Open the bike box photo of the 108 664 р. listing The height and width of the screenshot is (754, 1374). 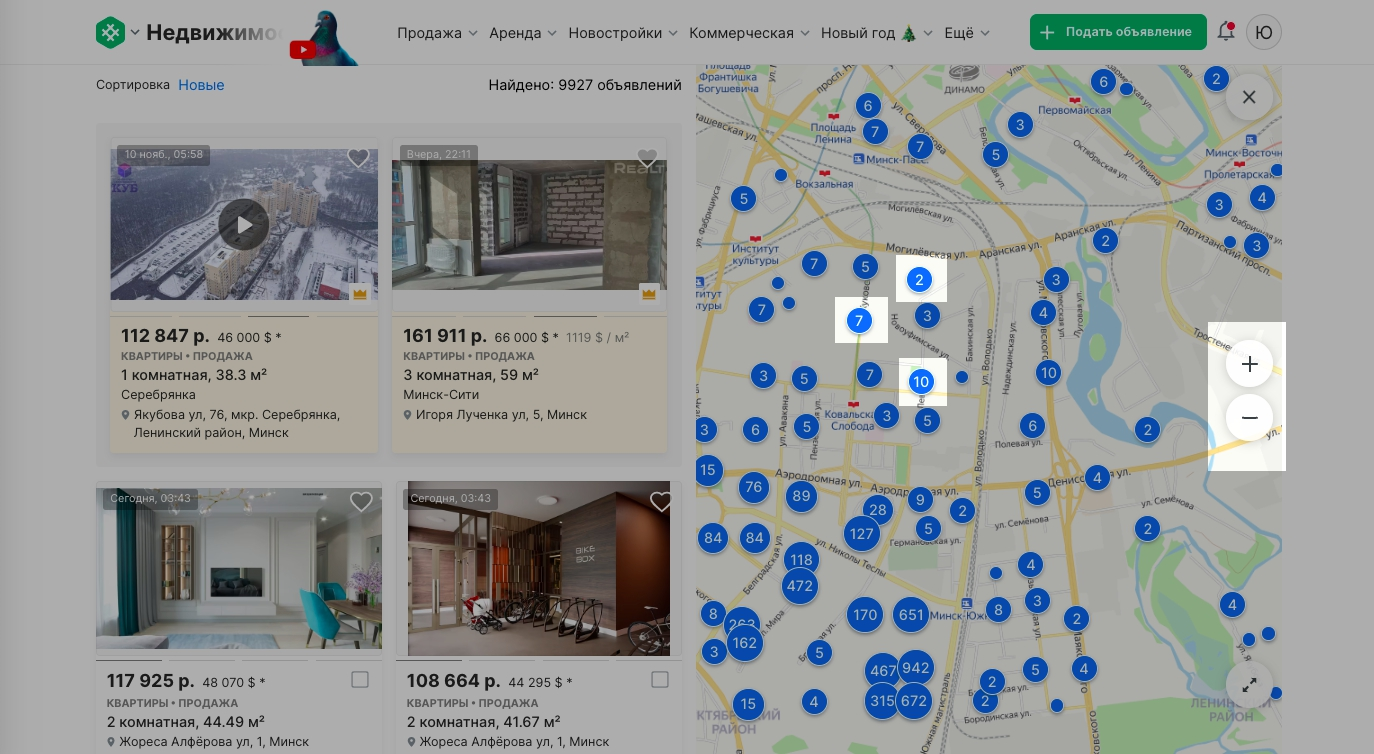pyautogui.click(x=539, y=568)
